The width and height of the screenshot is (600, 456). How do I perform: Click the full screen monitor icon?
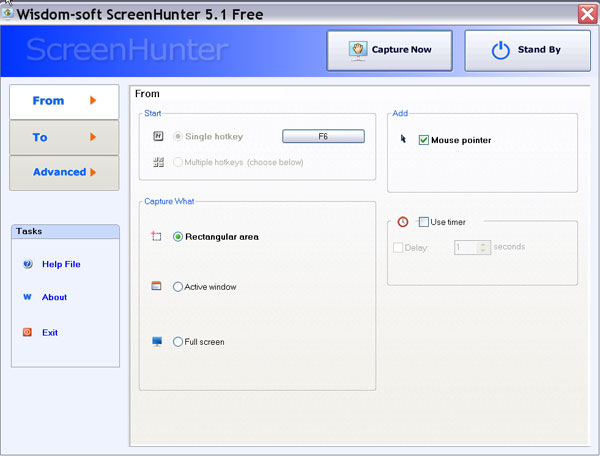(157, 341)
